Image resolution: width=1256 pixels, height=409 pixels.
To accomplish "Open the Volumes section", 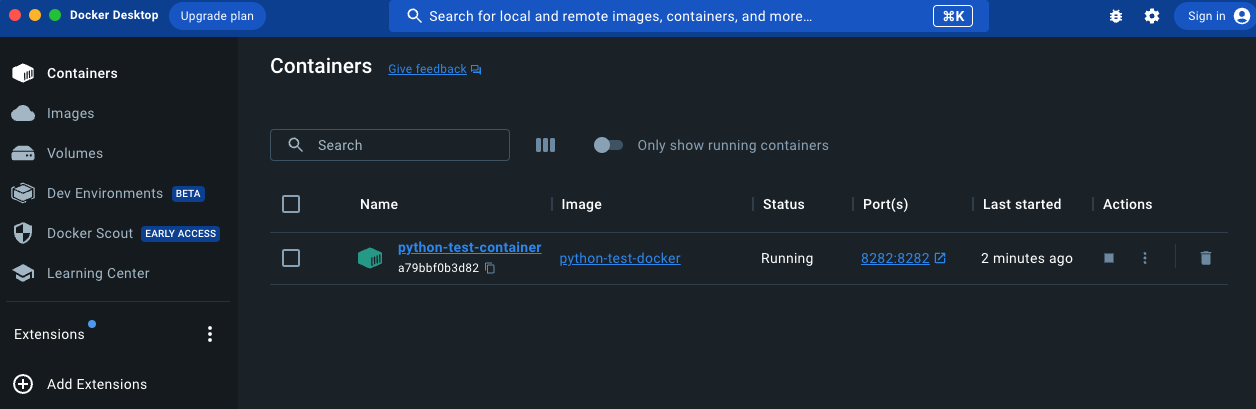I will [x=74, y=153].
